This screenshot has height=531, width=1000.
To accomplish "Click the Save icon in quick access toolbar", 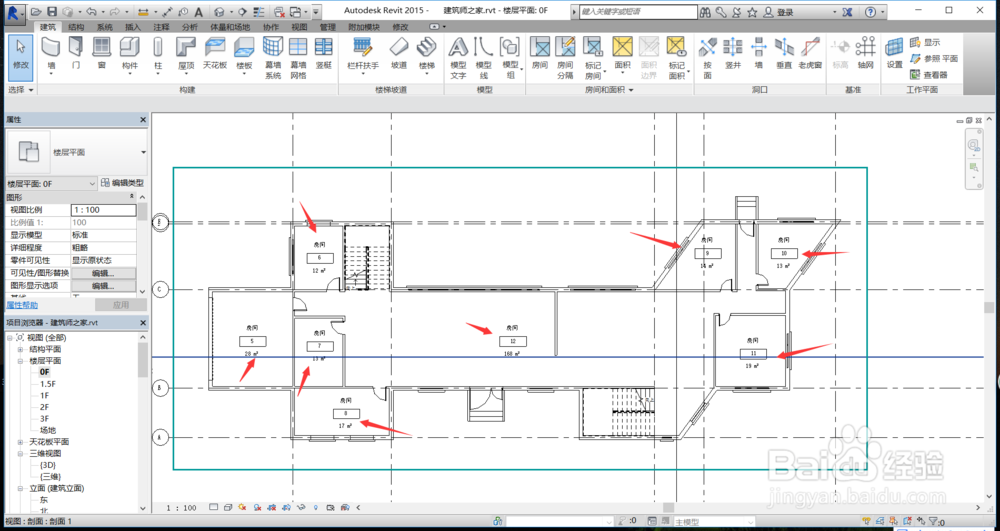I will coord(52,11).
